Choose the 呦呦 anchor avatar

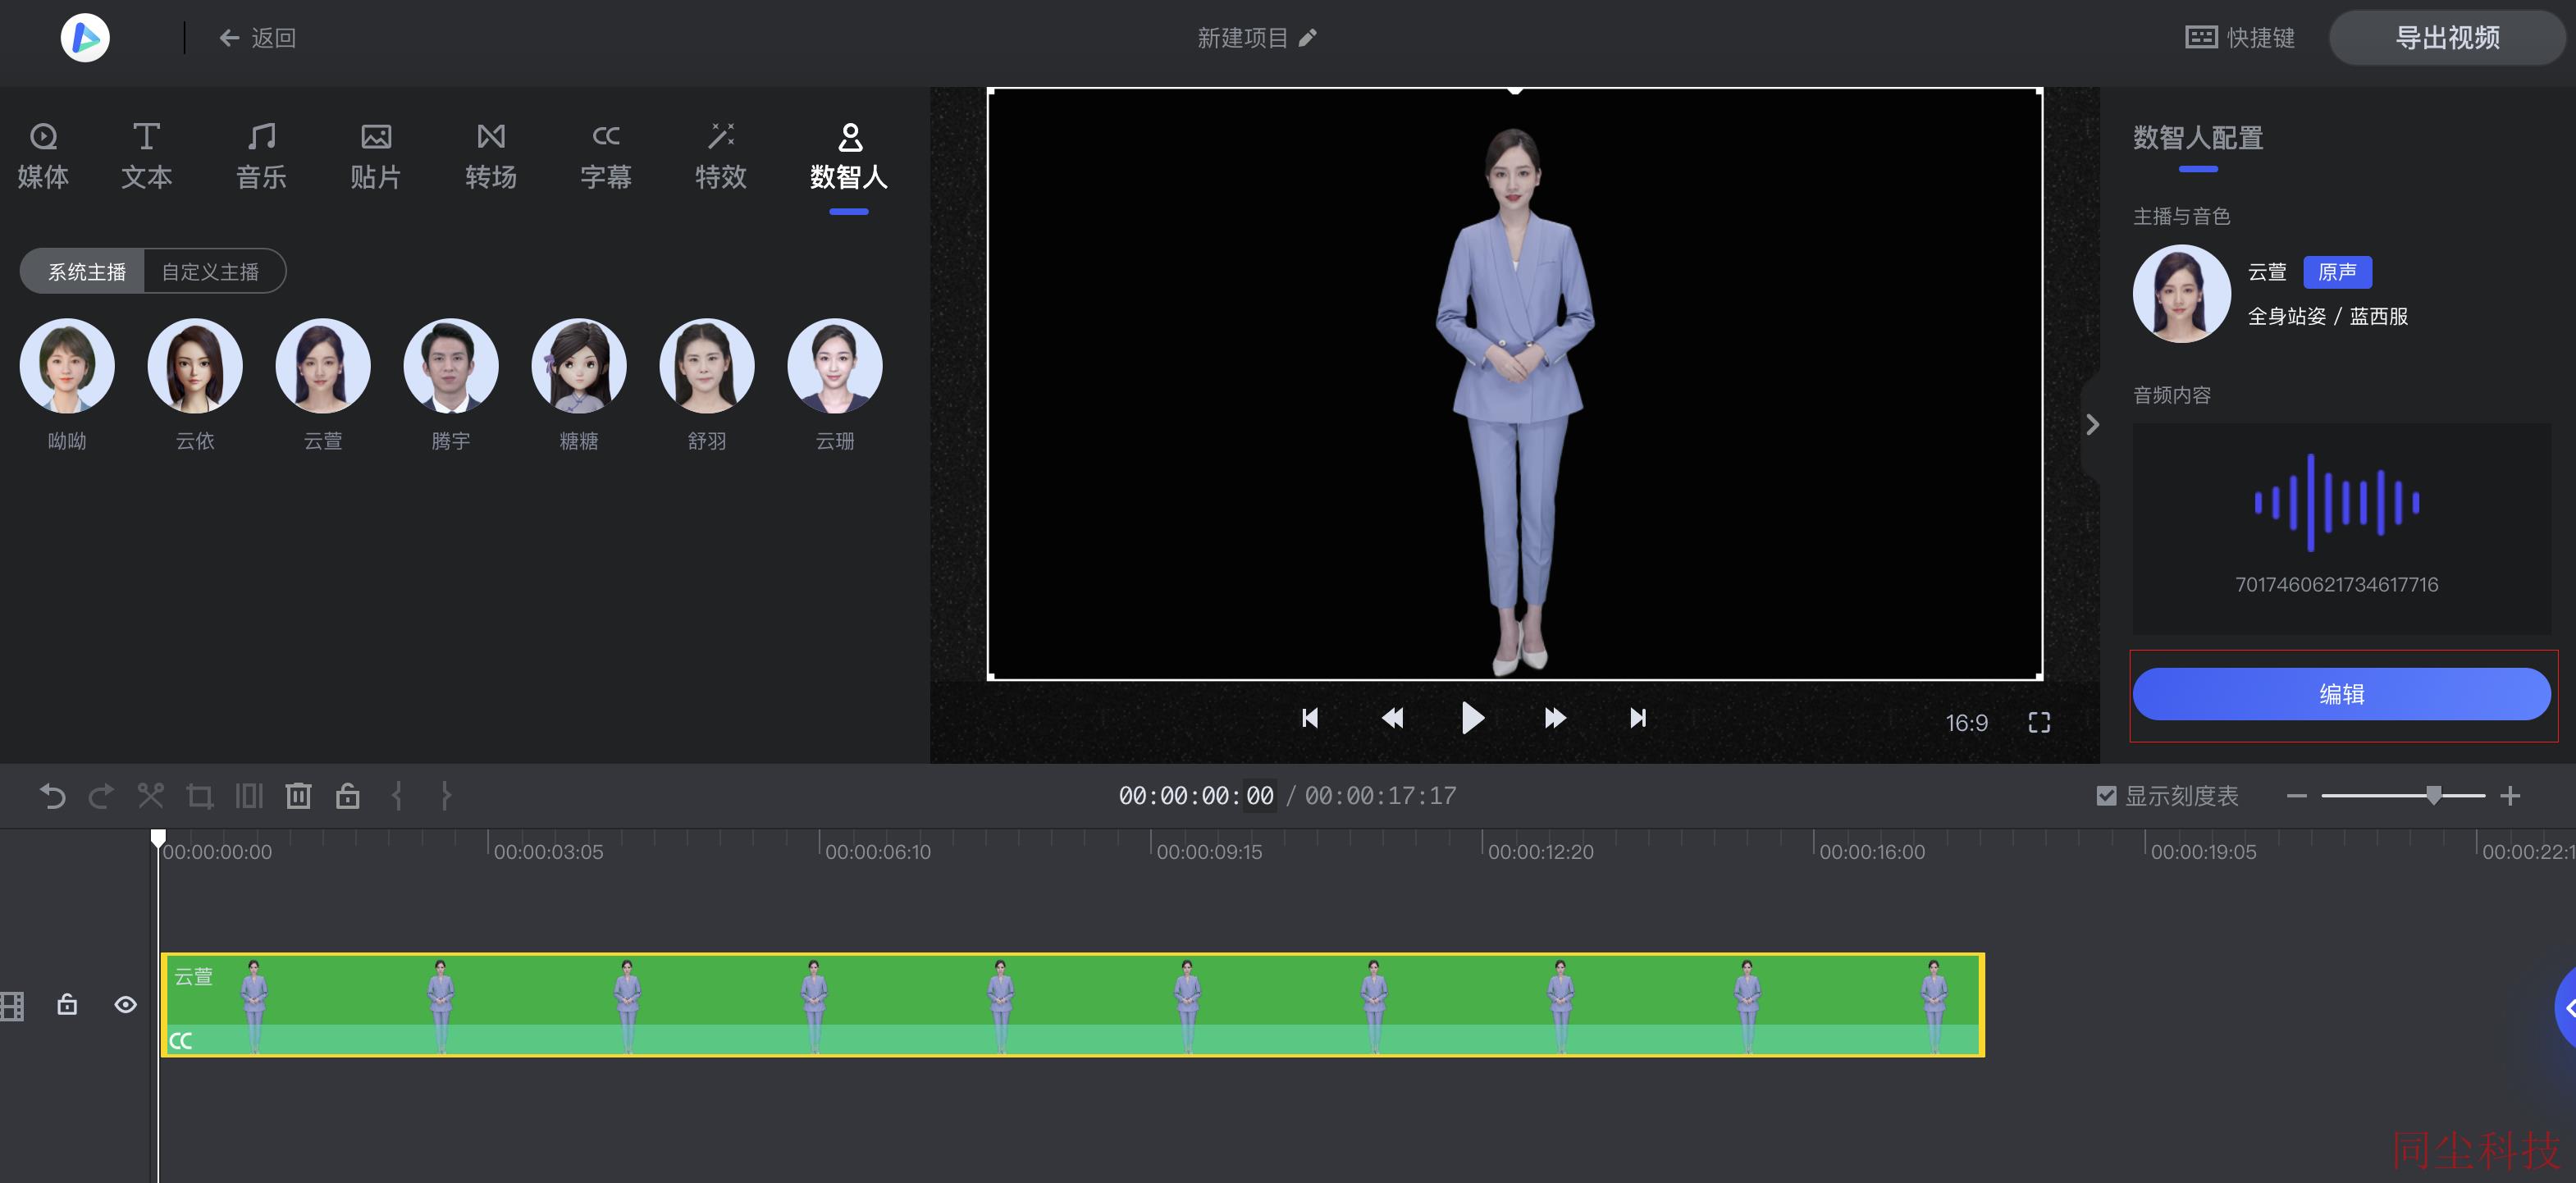click(67, 366)
